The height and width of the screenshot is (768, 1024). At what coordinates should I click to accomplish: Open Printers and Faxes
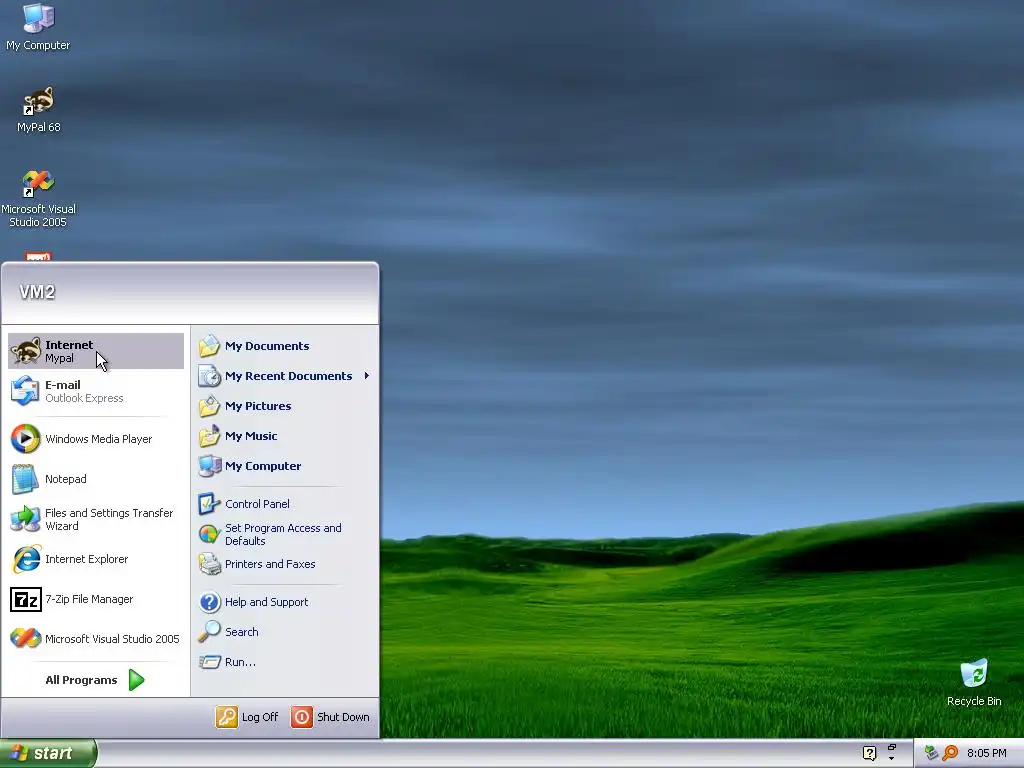point(285,564)
